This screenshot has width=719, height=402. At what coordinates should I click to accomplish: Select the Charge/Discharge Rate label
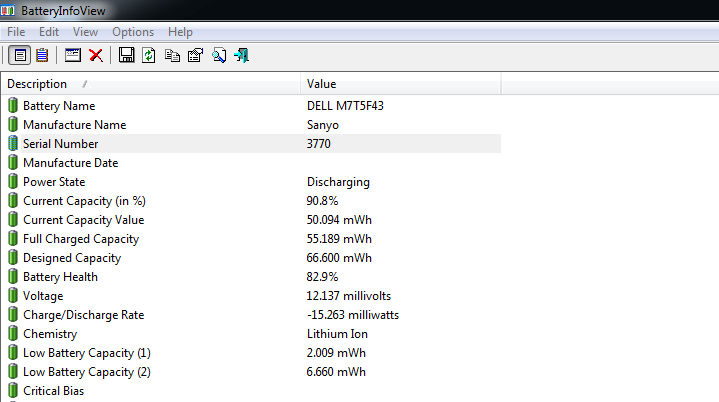point(83,315)
